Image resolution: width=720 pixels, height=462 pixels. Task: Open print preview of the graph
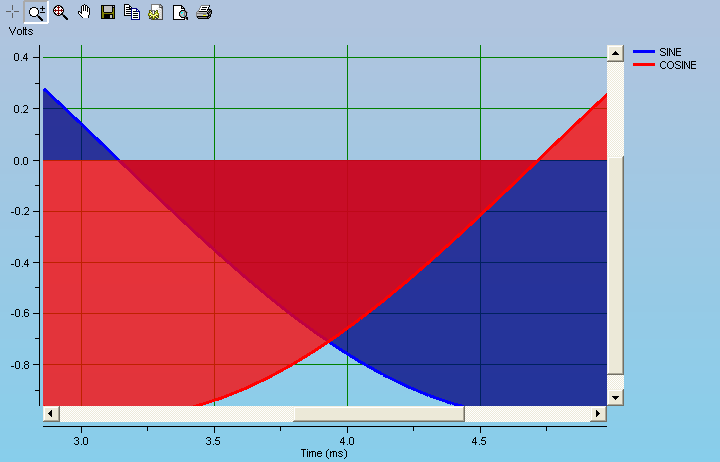point(179,13)
